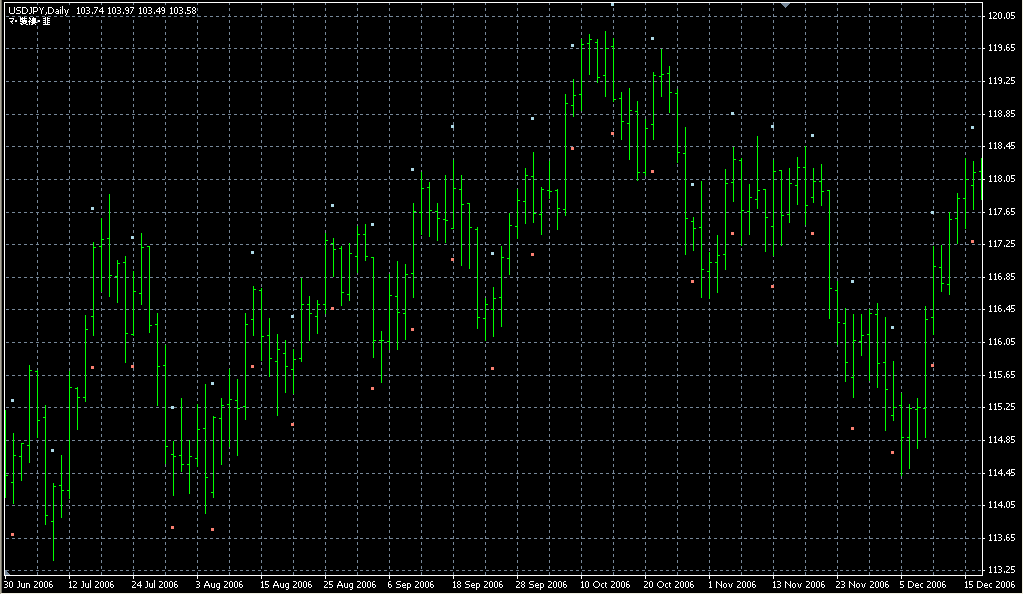Select the indicator label below chart title

coord(29,21)
